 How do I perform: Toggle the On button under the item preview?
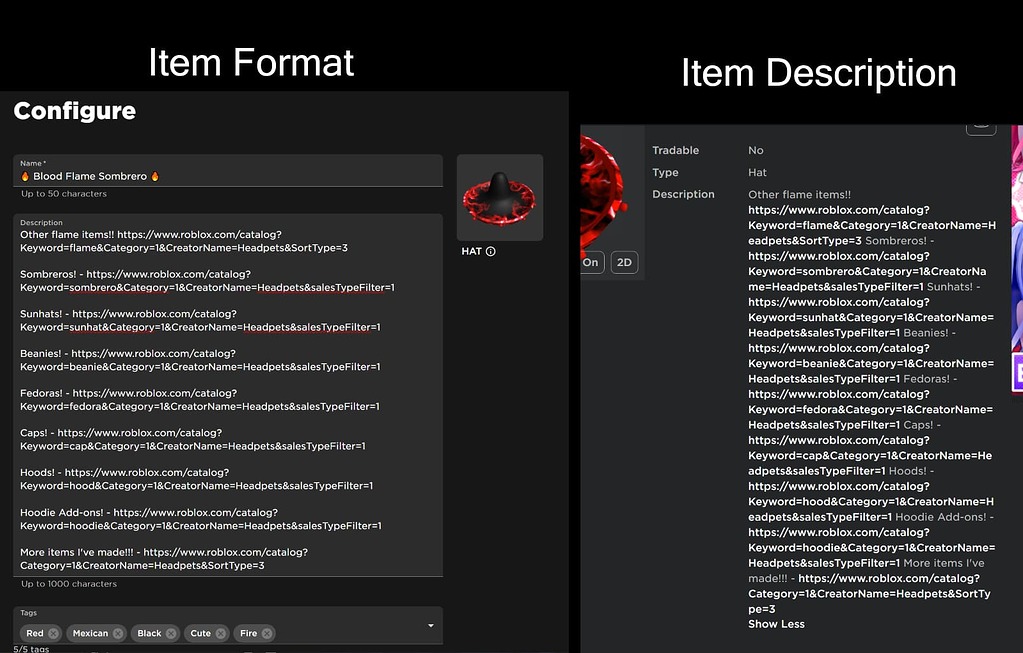590,262
